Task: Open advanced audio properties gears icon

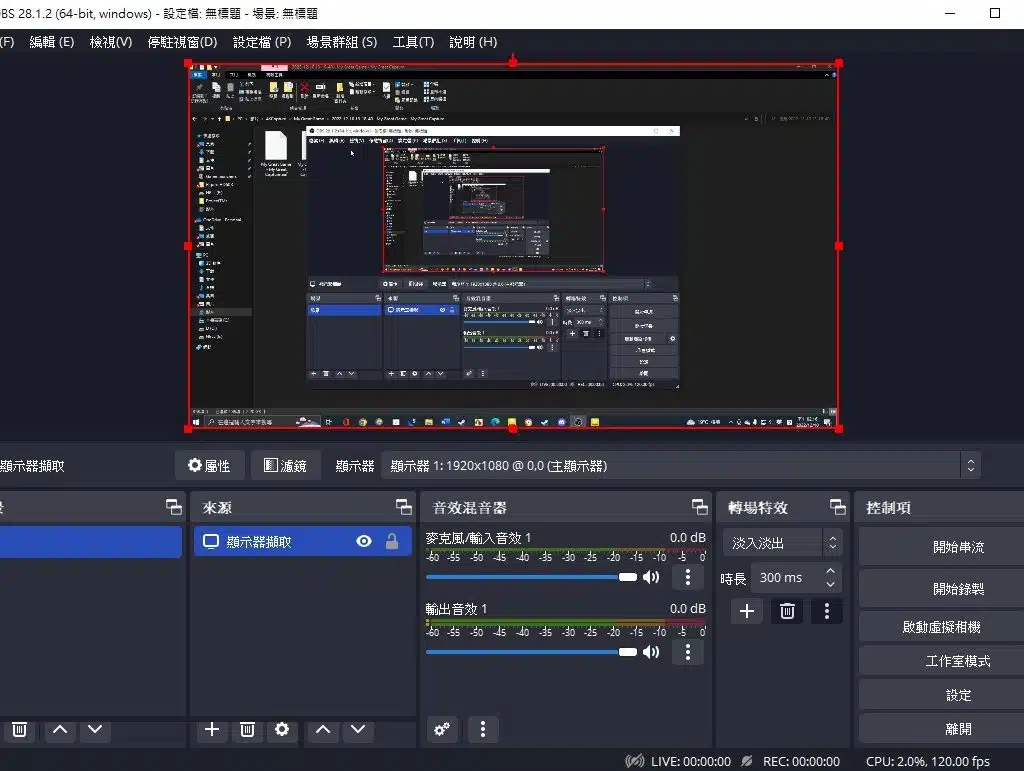Action: pyautogui.click(x=443, y=730)
